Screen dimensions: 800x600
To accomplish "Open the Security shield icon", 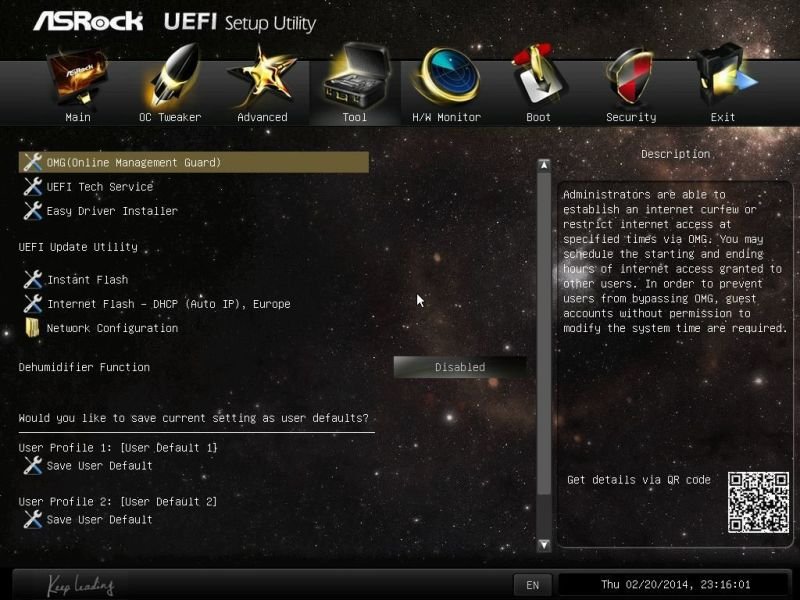I will point(631,77).
